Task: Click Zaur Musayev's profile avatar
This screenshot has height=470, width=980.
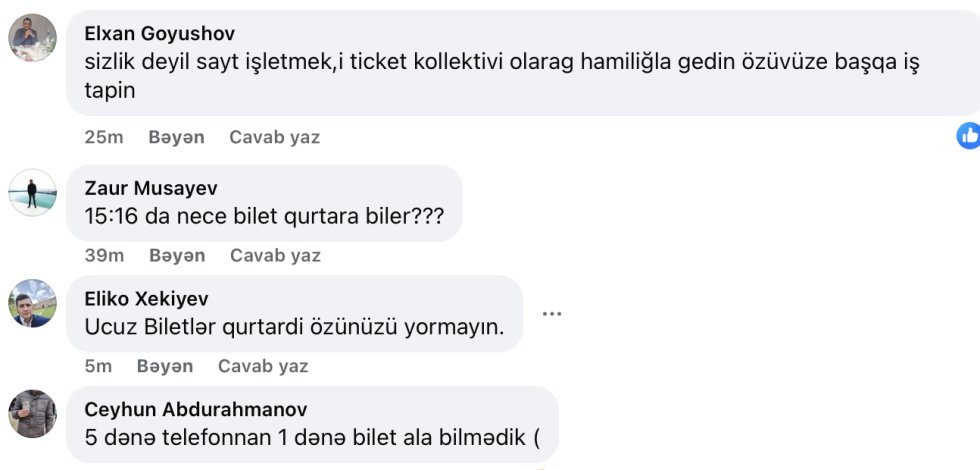Action: [32, 192]
